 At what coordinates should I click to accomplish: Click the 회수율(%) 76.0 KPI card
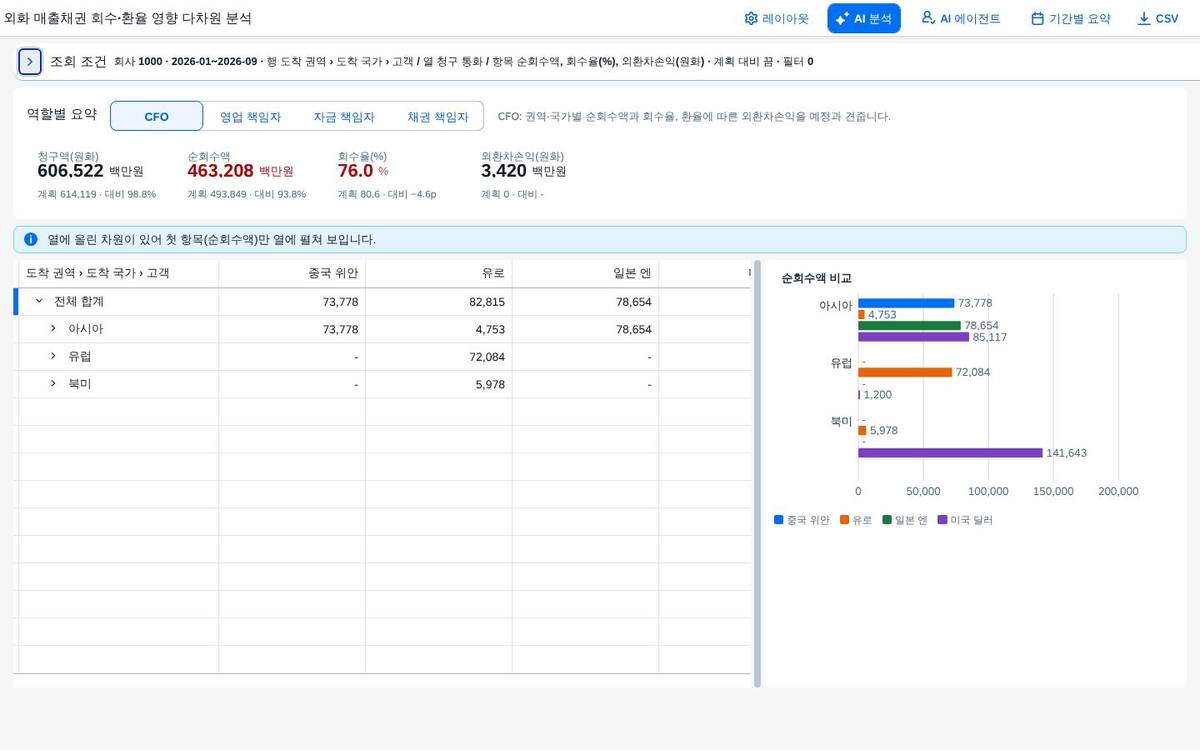point(387,175)
